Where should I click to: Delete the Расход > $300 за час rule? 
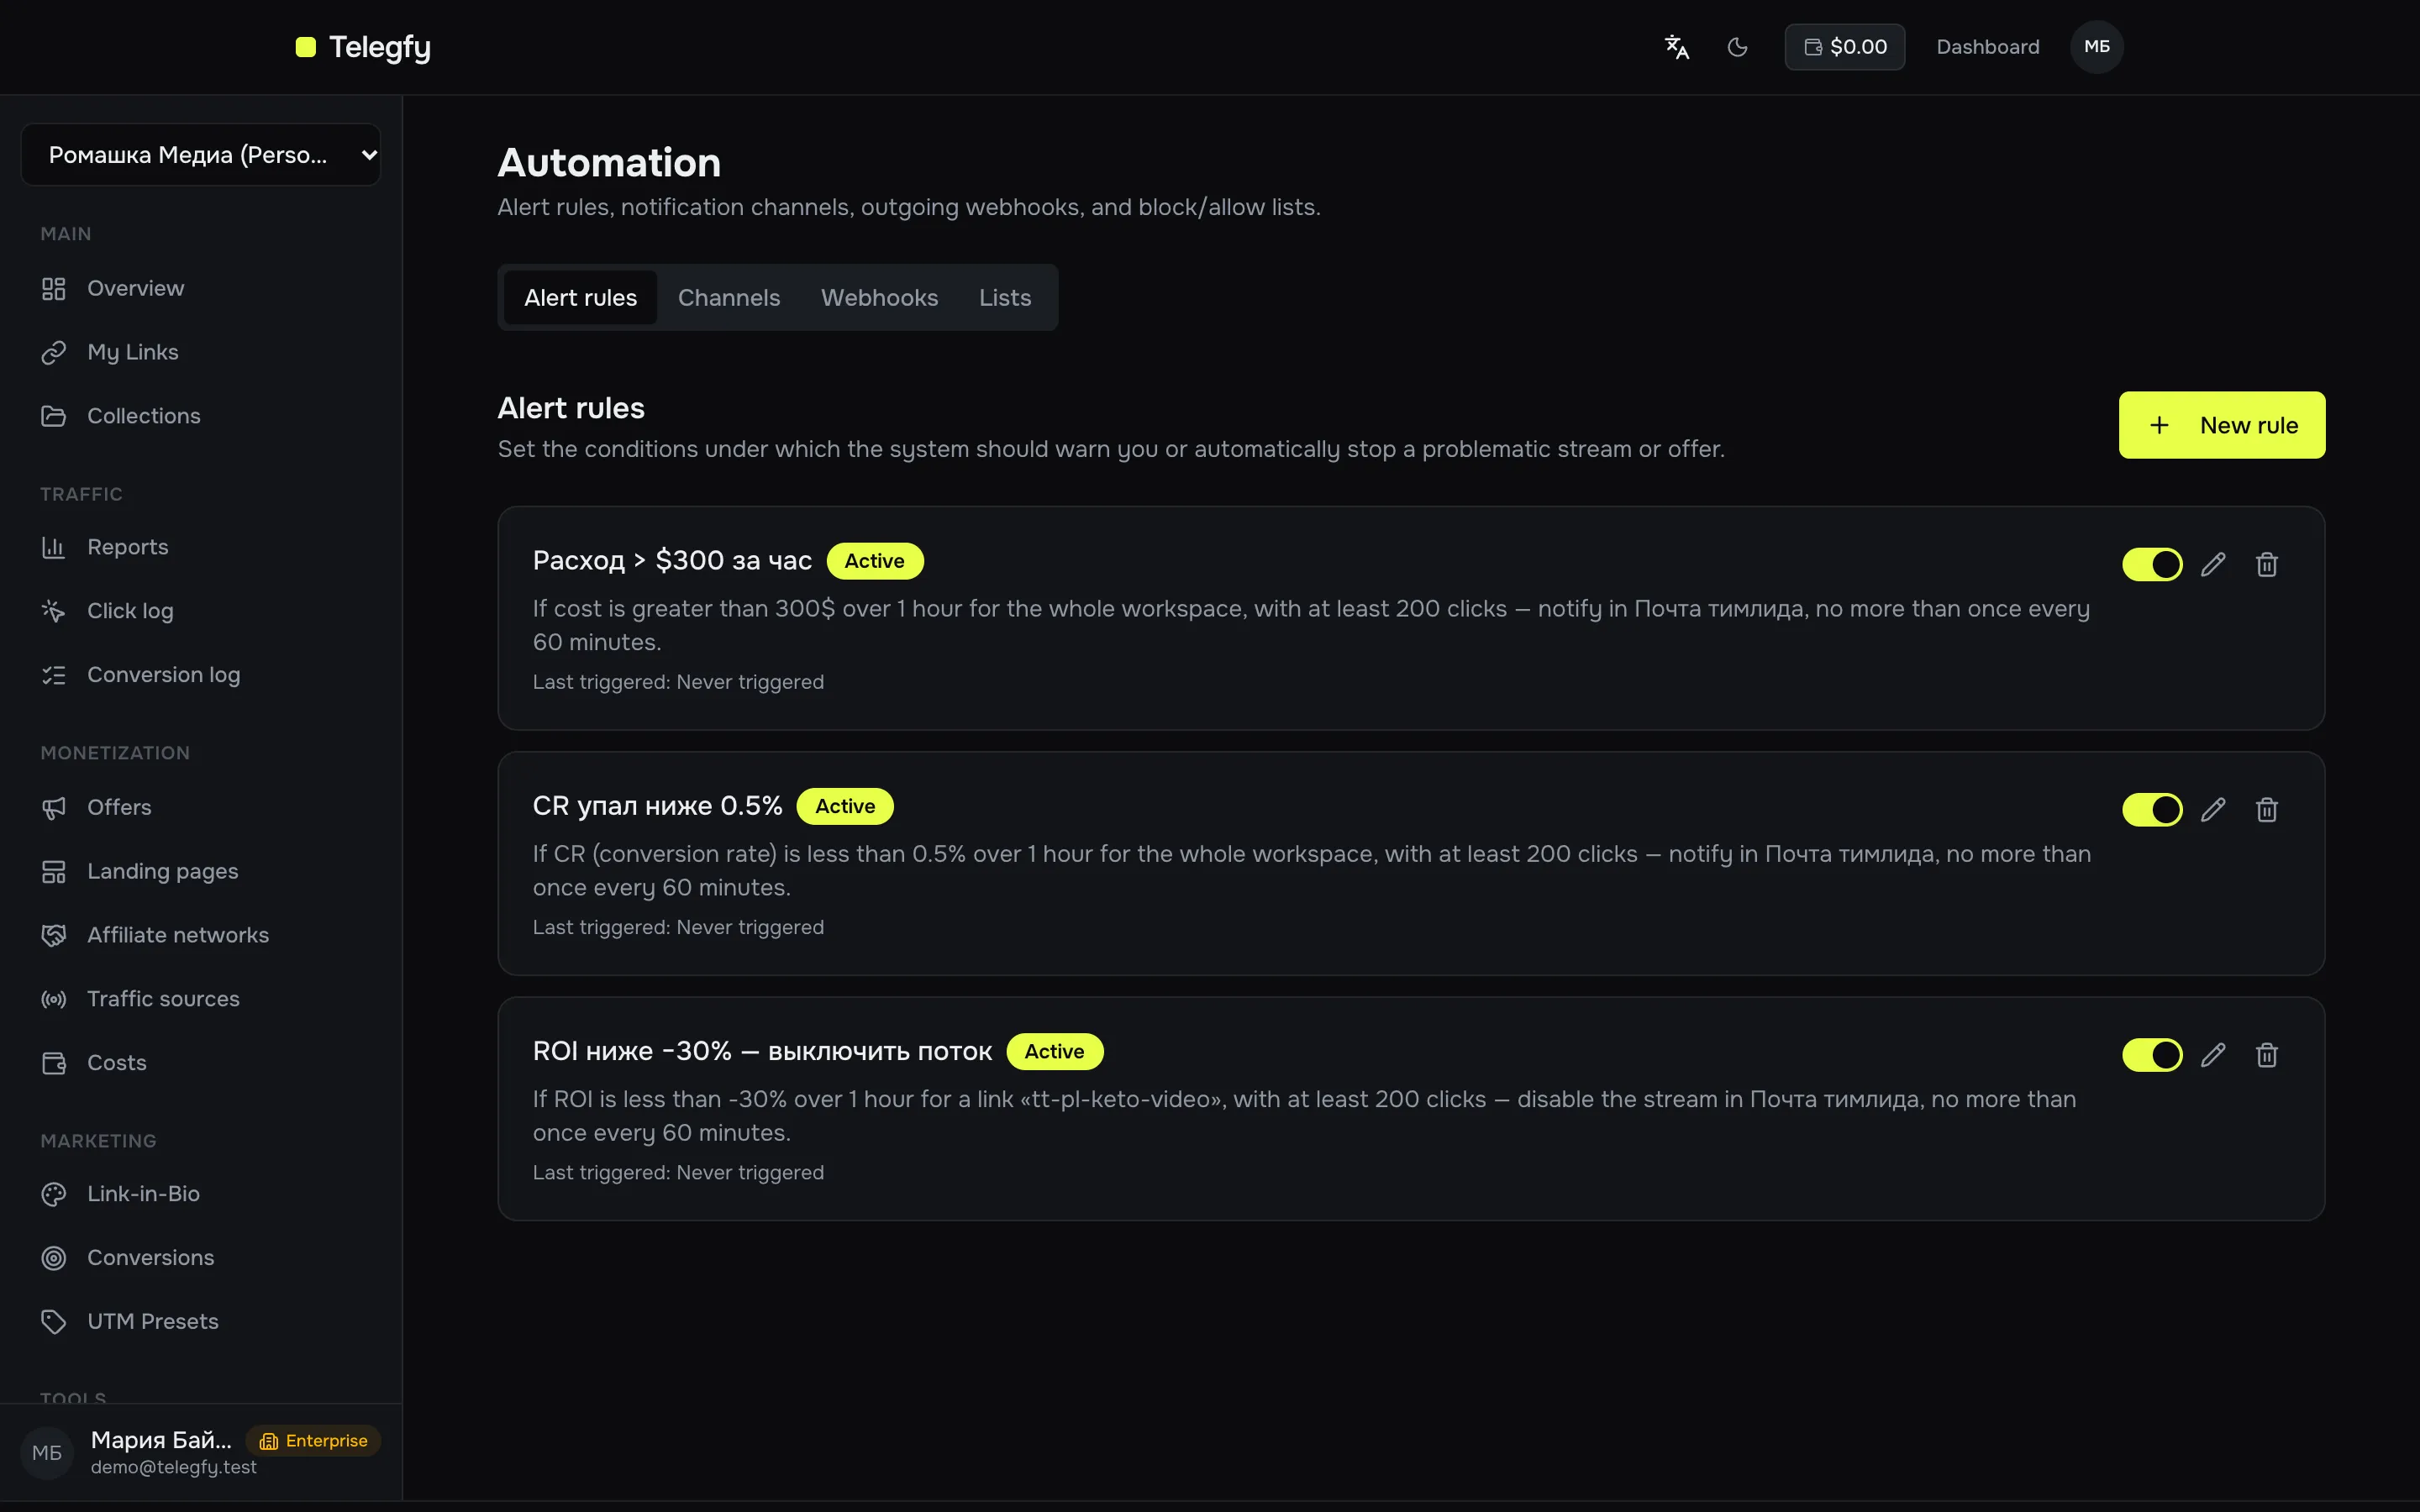click(2267, 565)
